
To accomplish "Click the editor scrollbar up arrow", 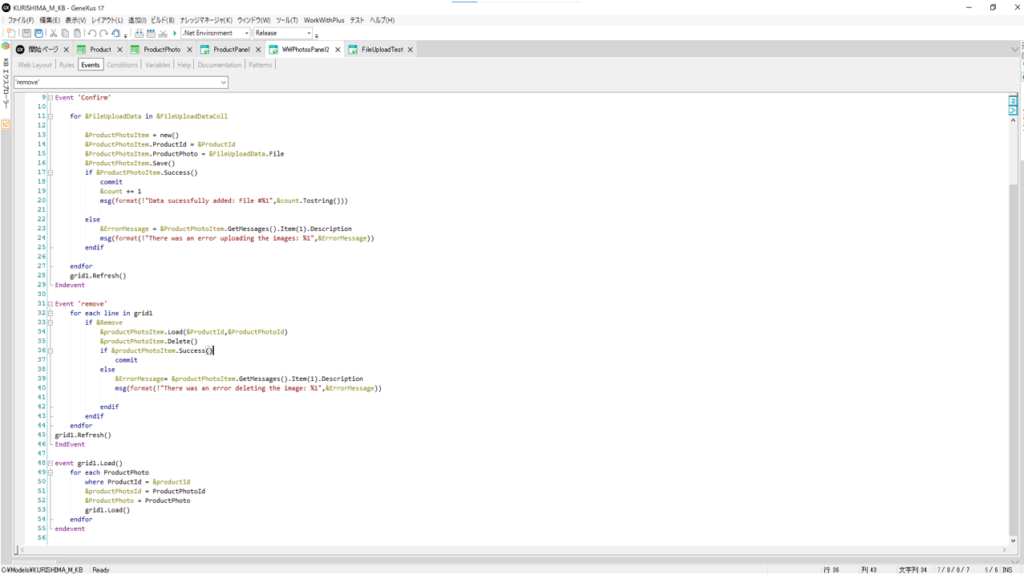I will (1013, 121).
